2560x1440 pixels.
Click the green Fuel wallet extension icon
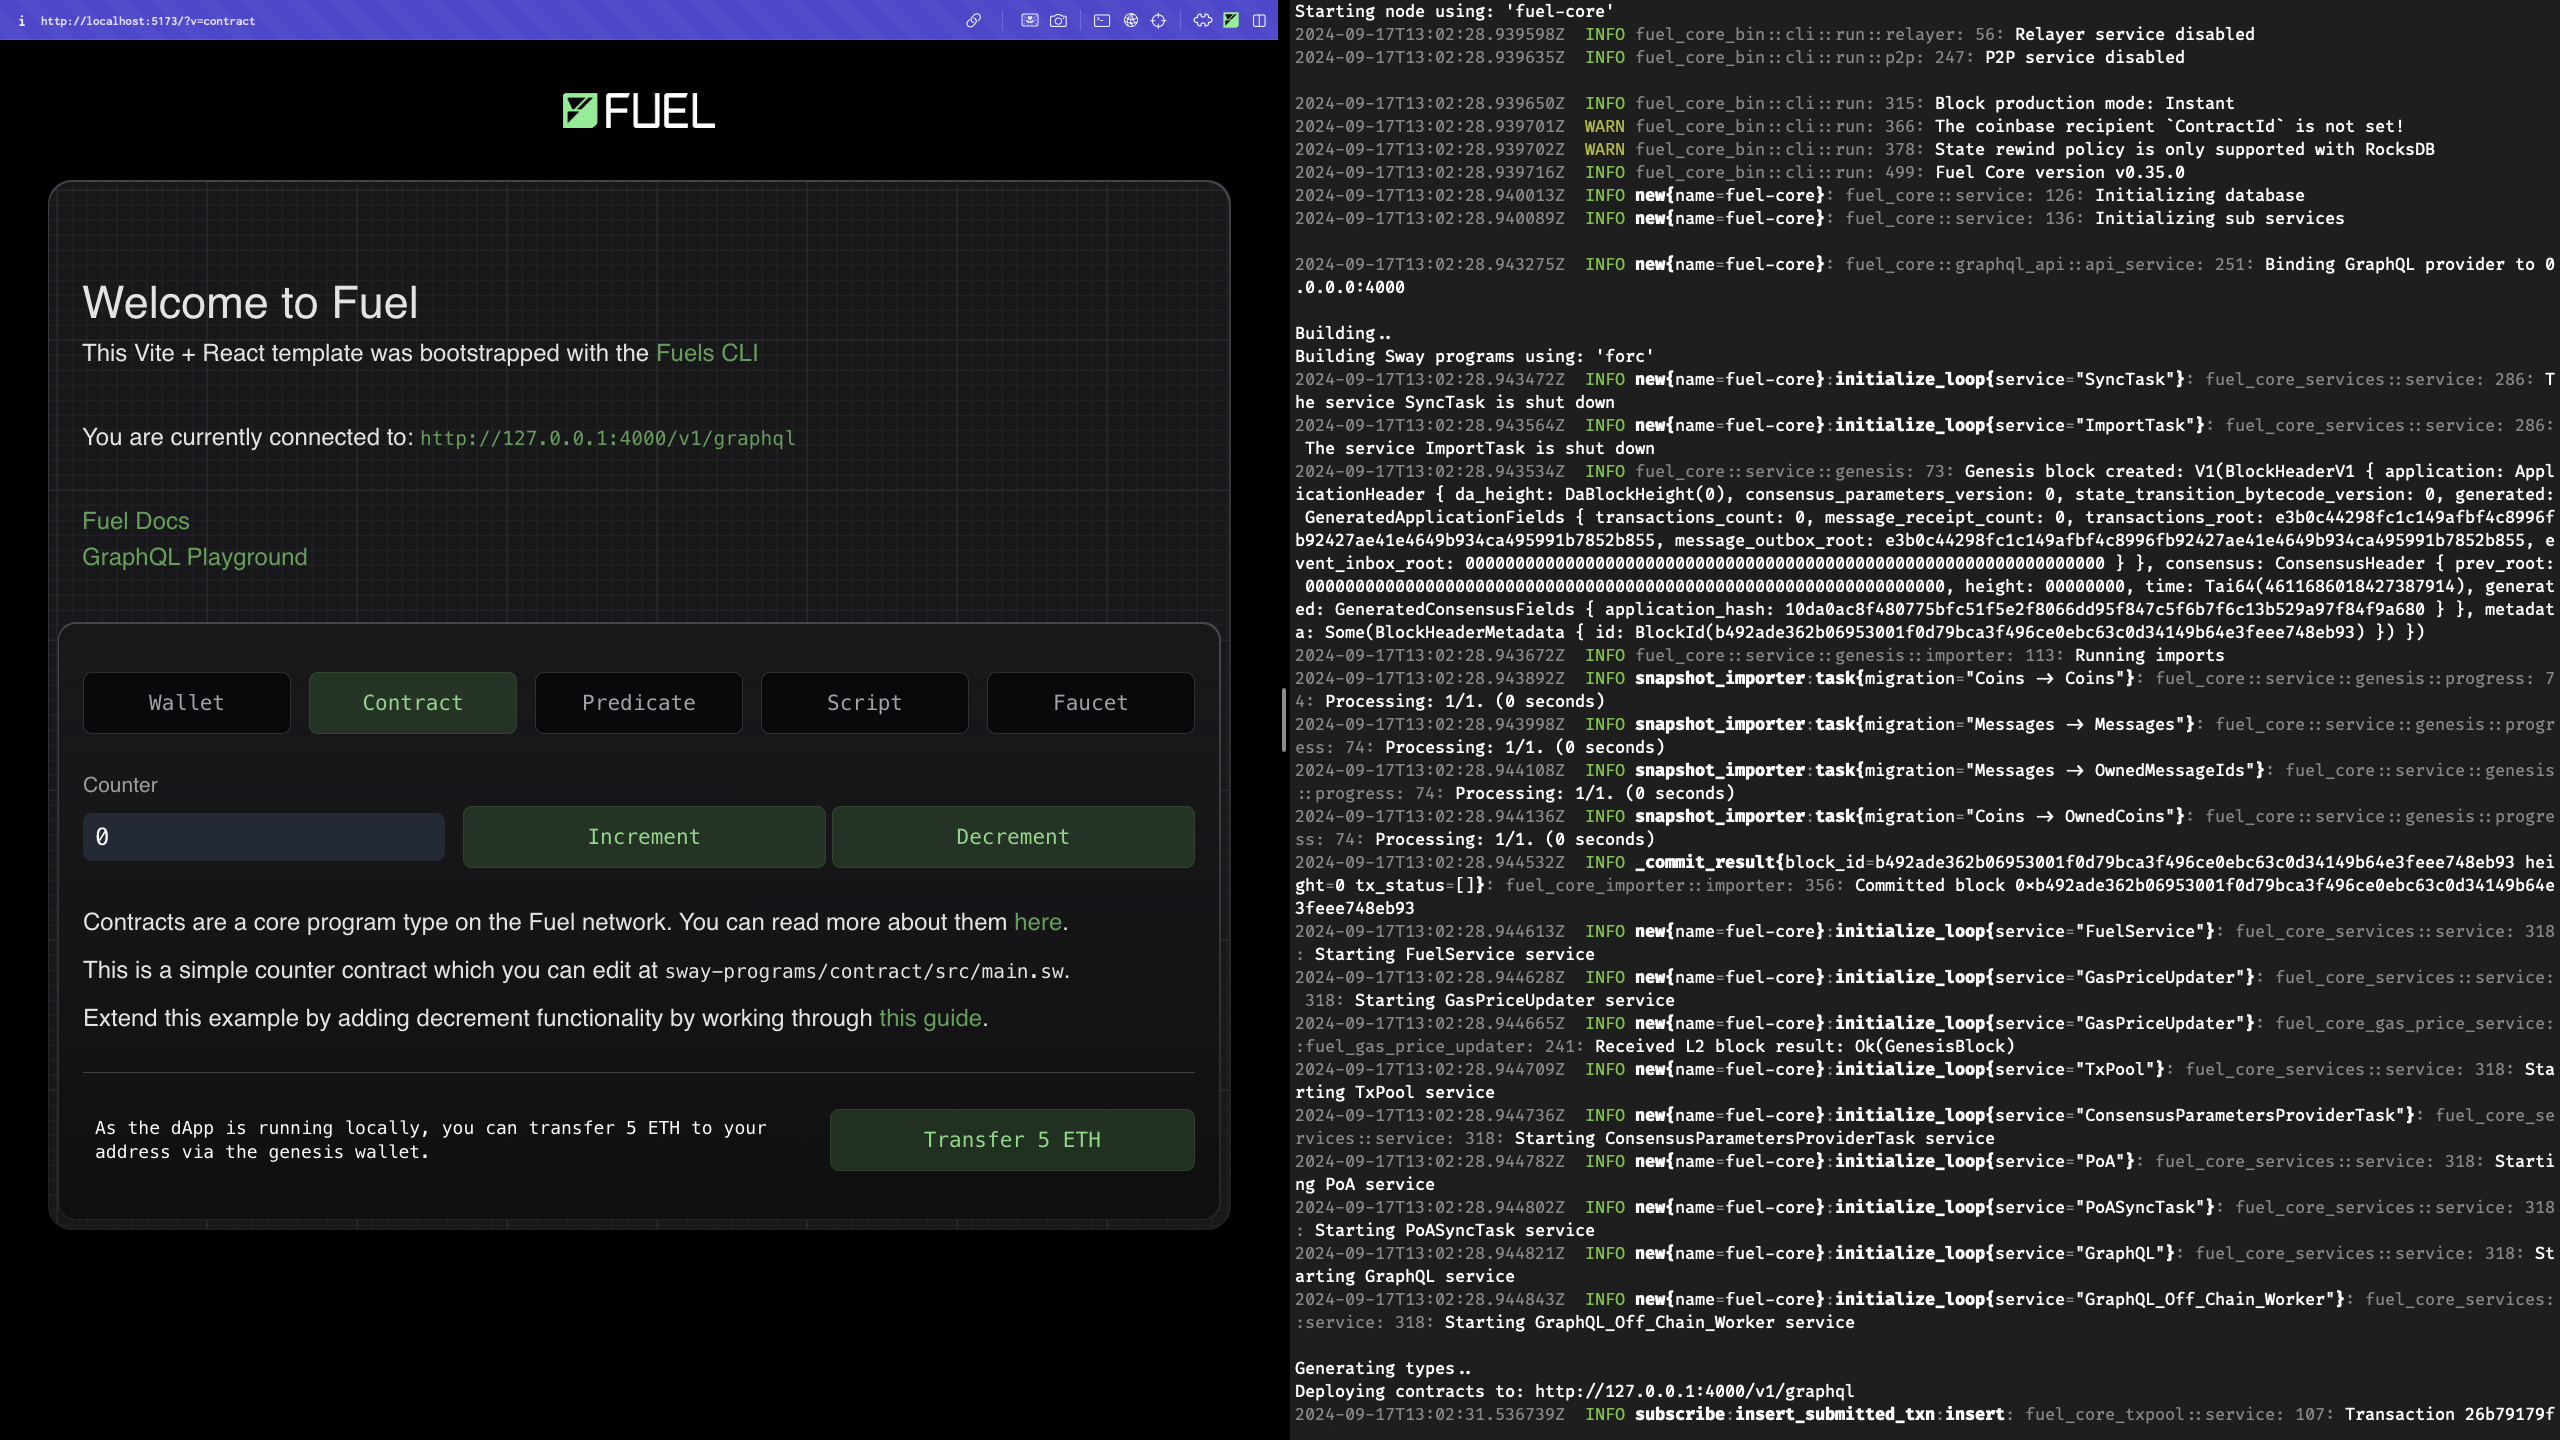1231,20
